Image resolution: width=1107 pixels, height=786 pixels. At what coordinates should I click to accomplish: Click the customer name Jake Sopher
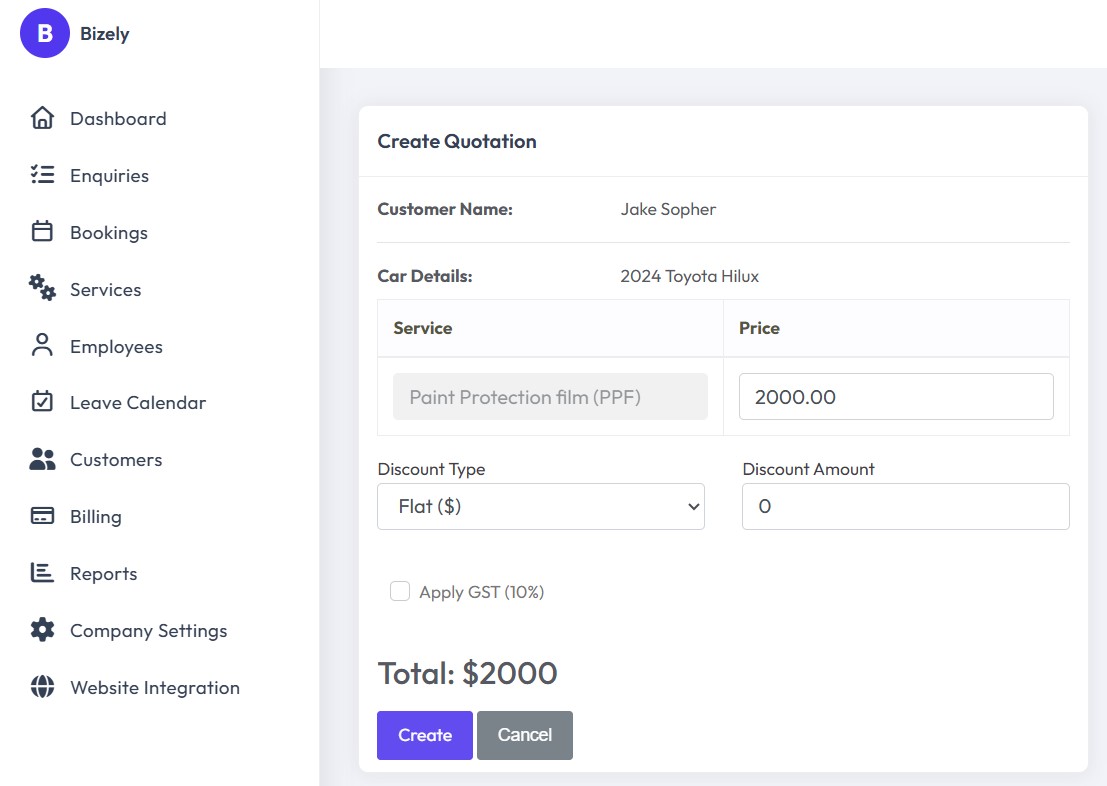668,210
